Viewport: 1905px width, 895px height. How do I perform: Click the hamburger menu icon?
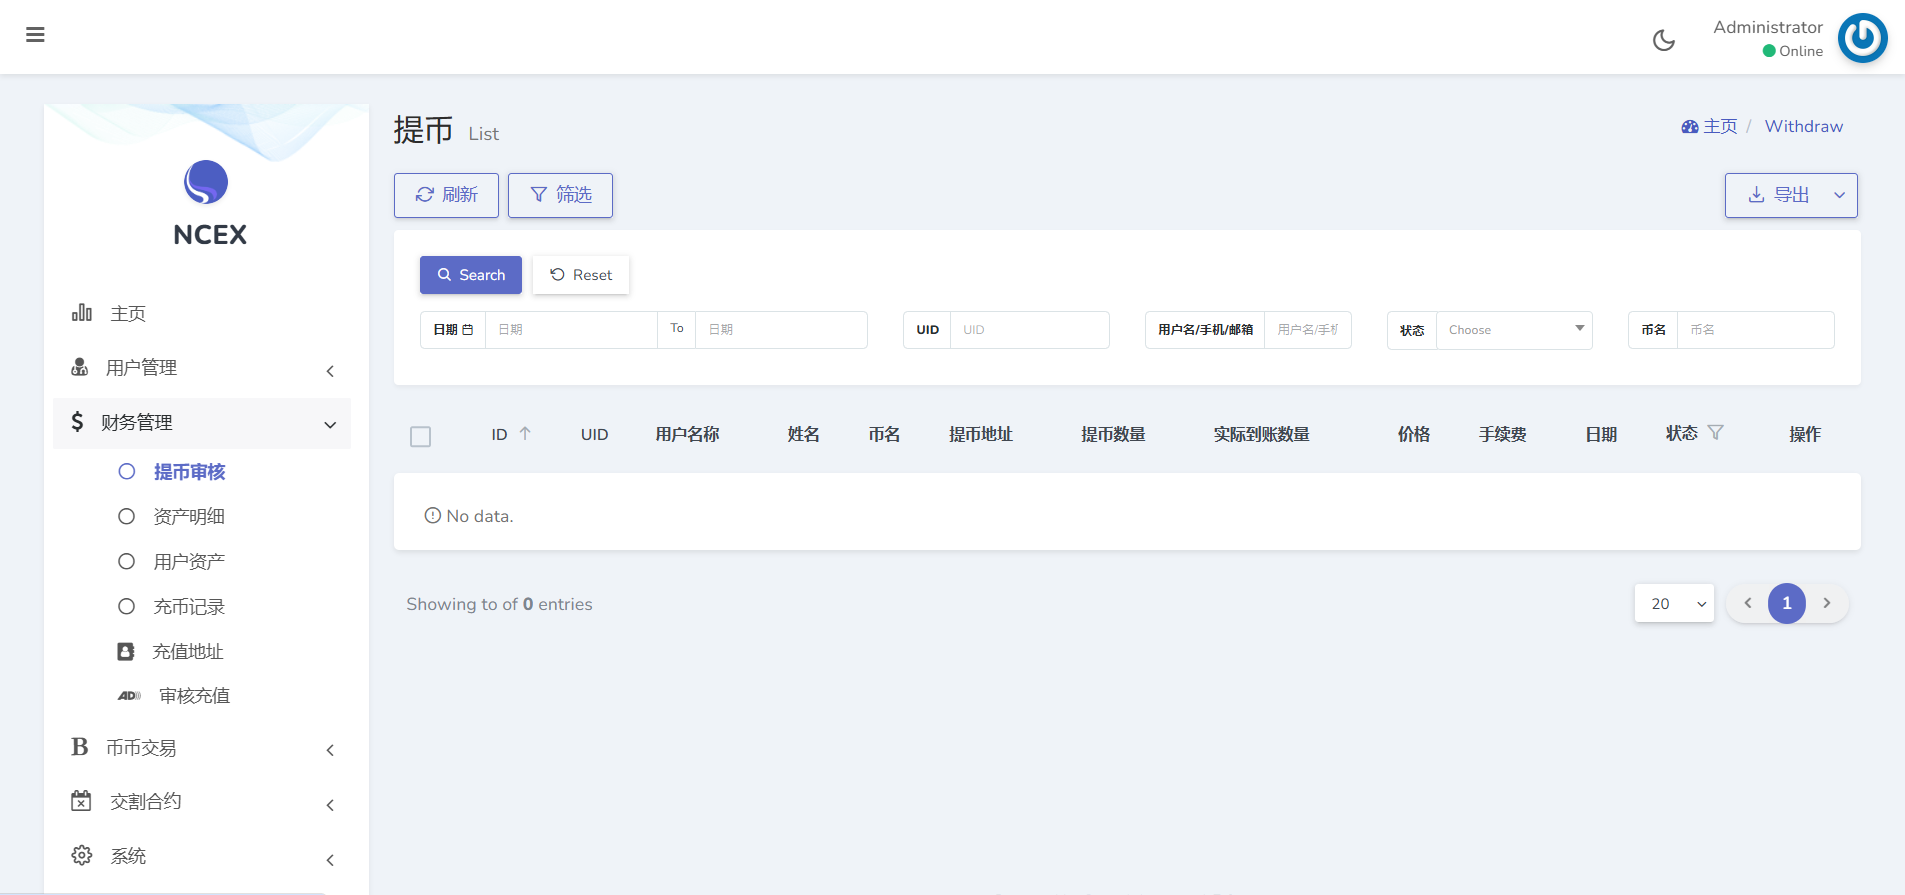coord(35,35)
